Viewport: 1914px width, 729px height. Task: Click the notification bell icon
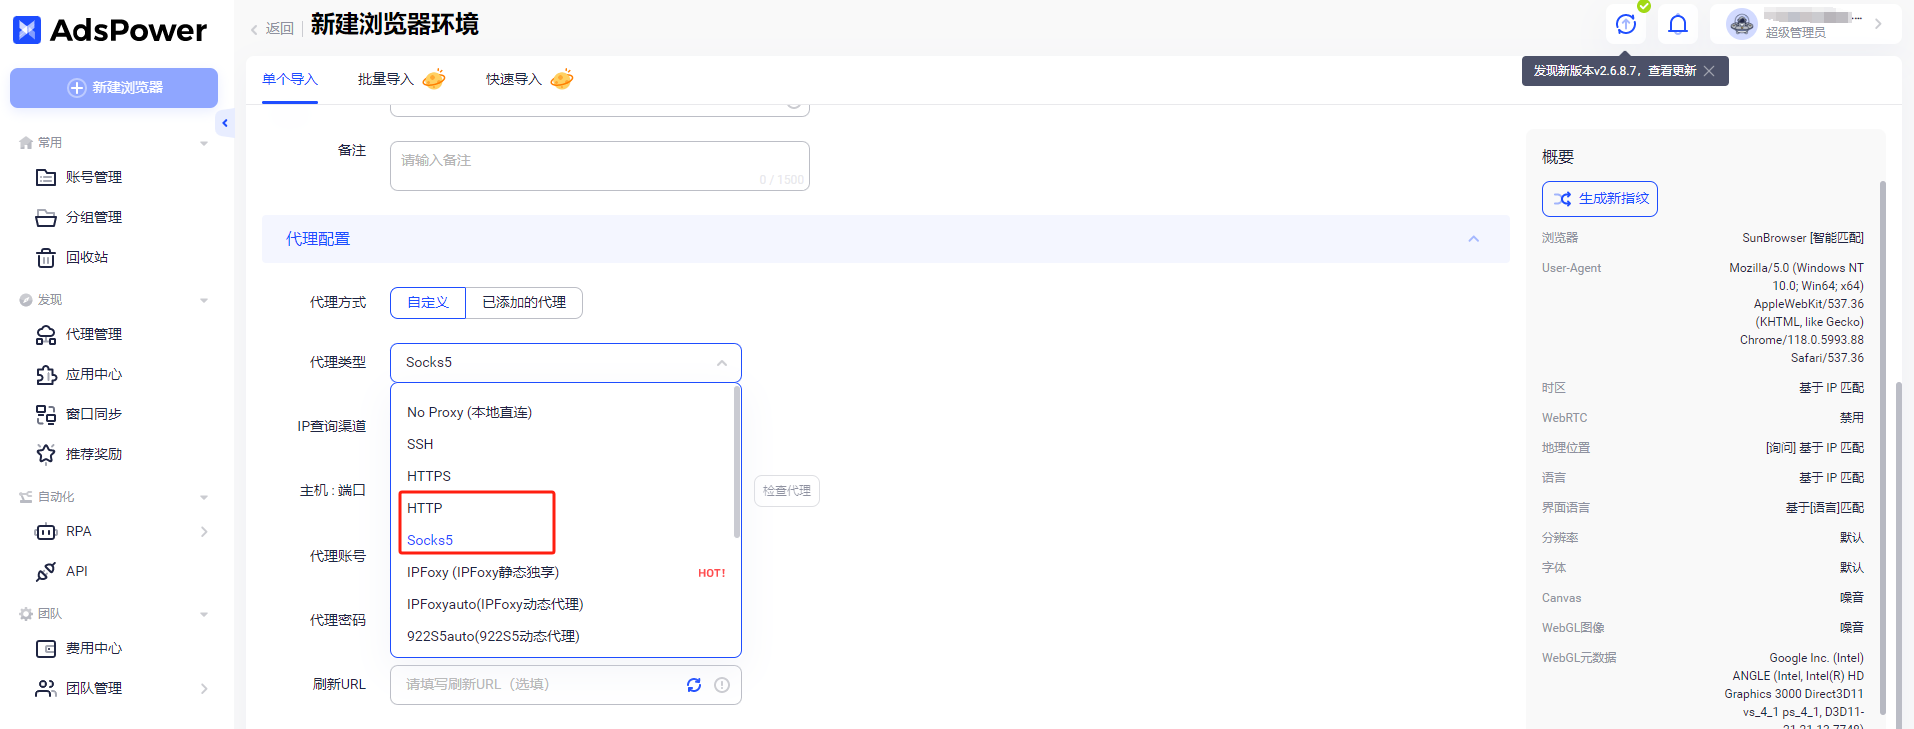[x=1678, y=25]
